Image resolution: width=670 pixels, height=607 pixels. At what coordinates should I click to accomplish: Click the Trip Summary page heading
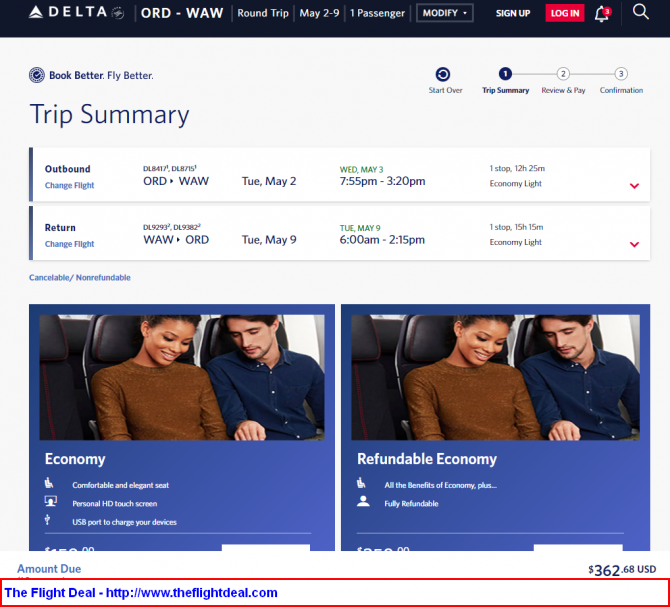tap(109, 114)
